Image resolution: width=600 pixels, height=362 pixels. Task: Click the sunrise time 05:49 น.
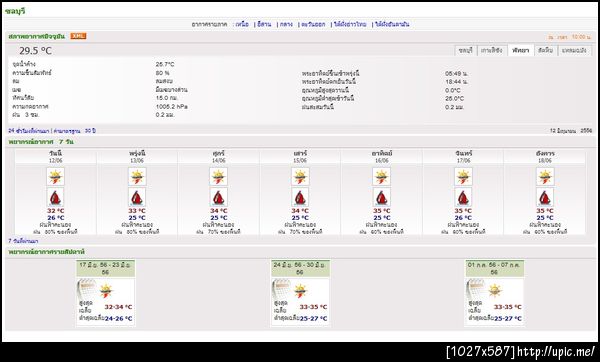click(x=456, y=73)
